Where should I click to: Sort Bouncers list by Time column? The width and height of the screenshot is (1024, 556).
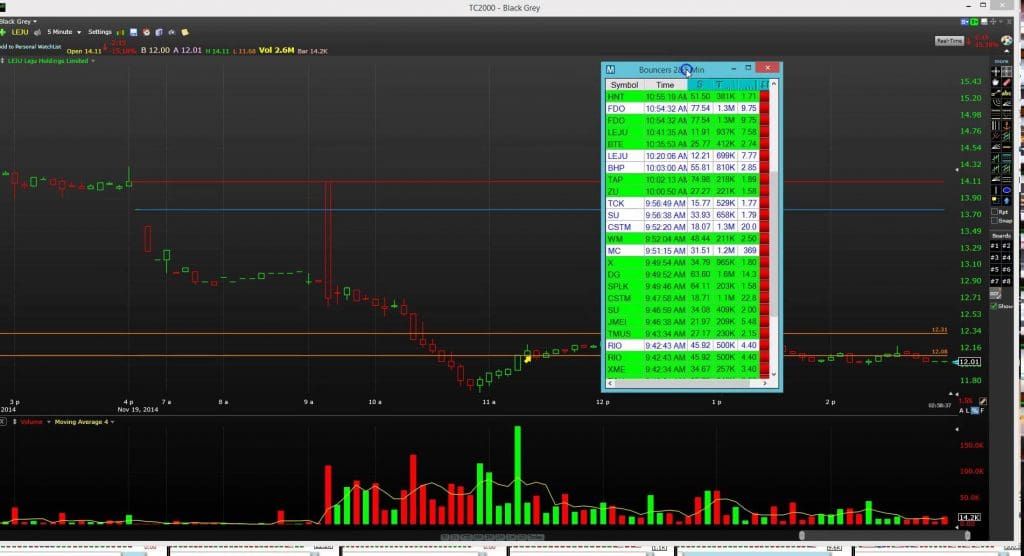coord(665,85)
